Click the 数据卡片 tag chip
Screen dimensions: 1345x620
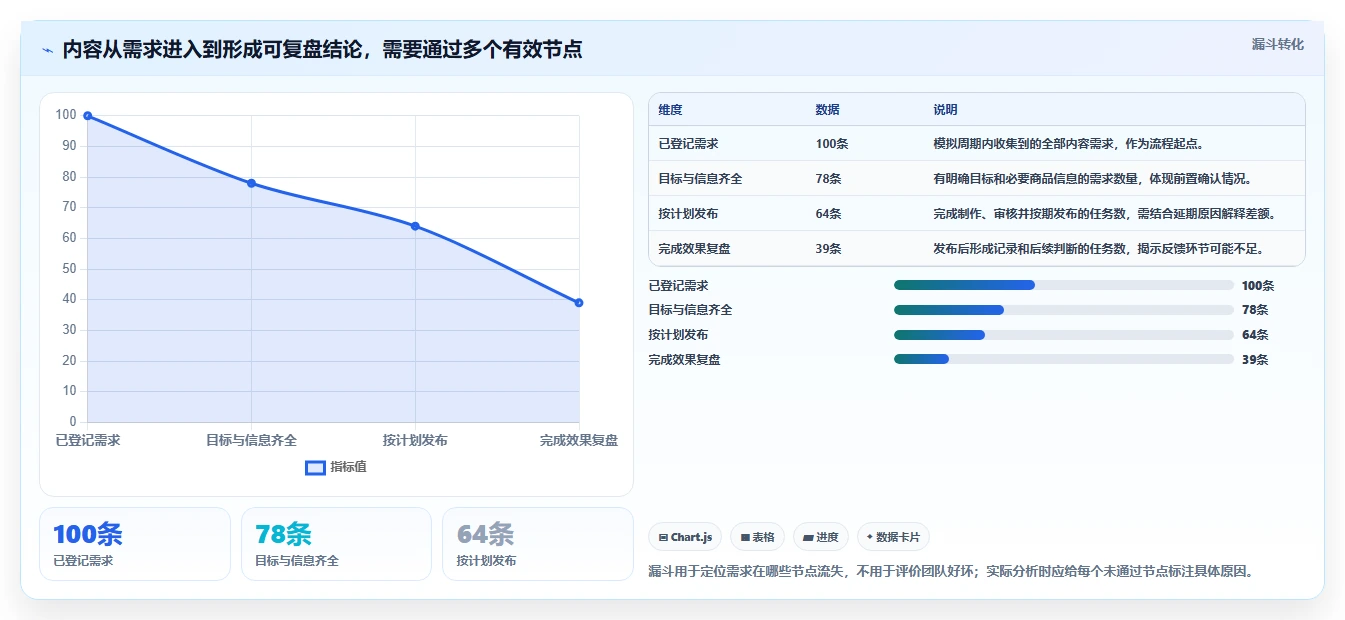point(893,537)
